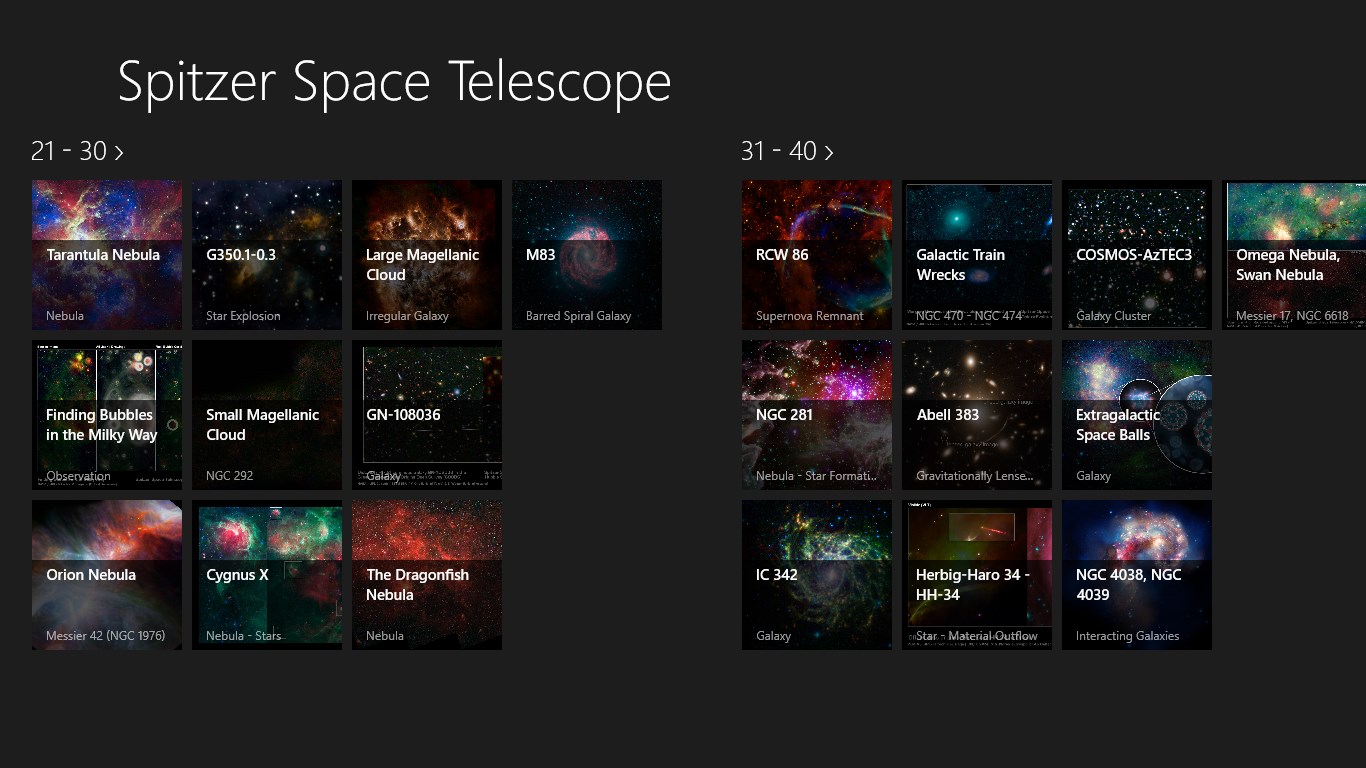Open the Large Magellanic Cloud tile

(x=427, y=255)
